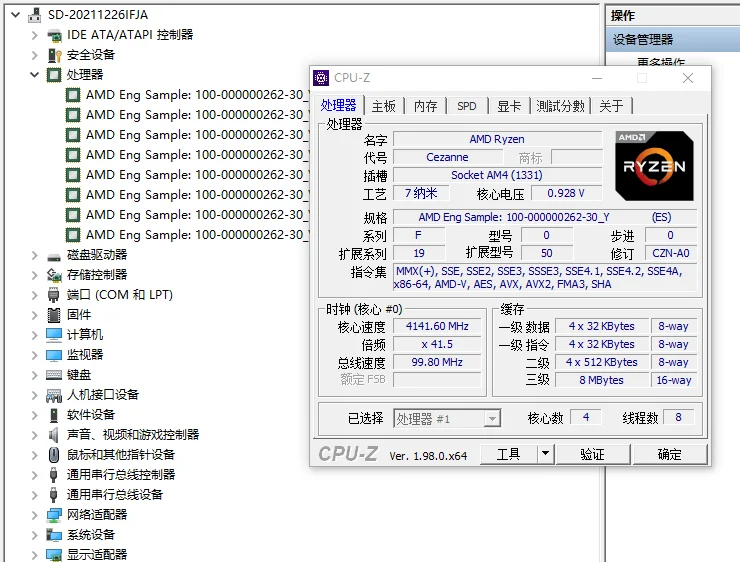740x562 pixels.
Task: Click the 核心电压 value 0.928 V
Action: click(566, 193)
